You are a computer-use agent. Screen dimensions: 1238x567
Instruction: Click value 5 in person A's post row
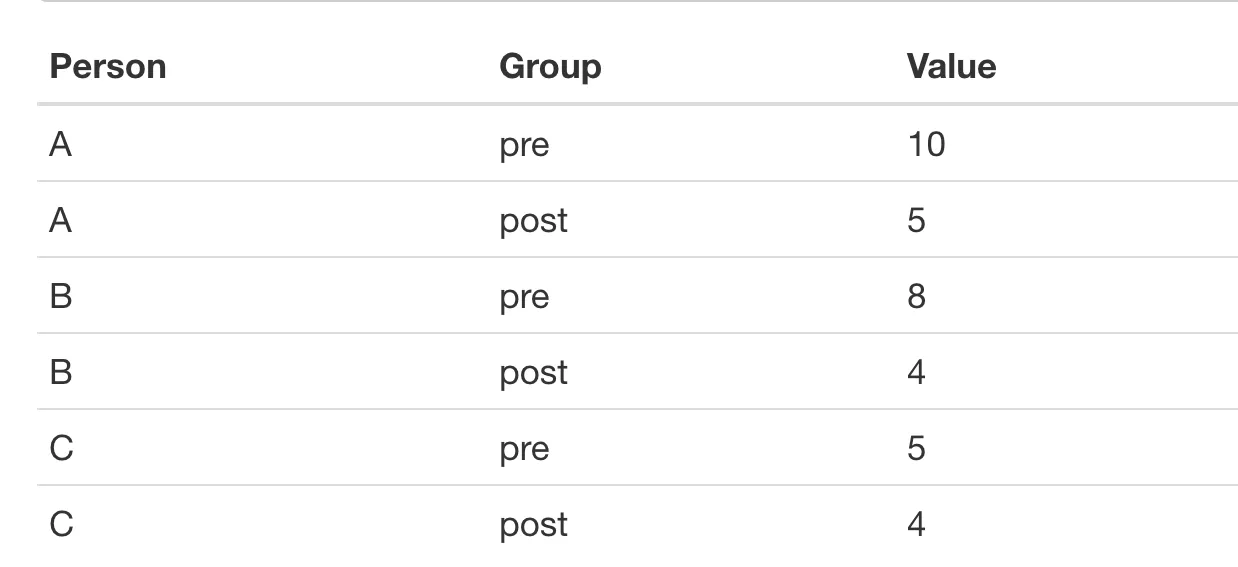coord(916,221)
